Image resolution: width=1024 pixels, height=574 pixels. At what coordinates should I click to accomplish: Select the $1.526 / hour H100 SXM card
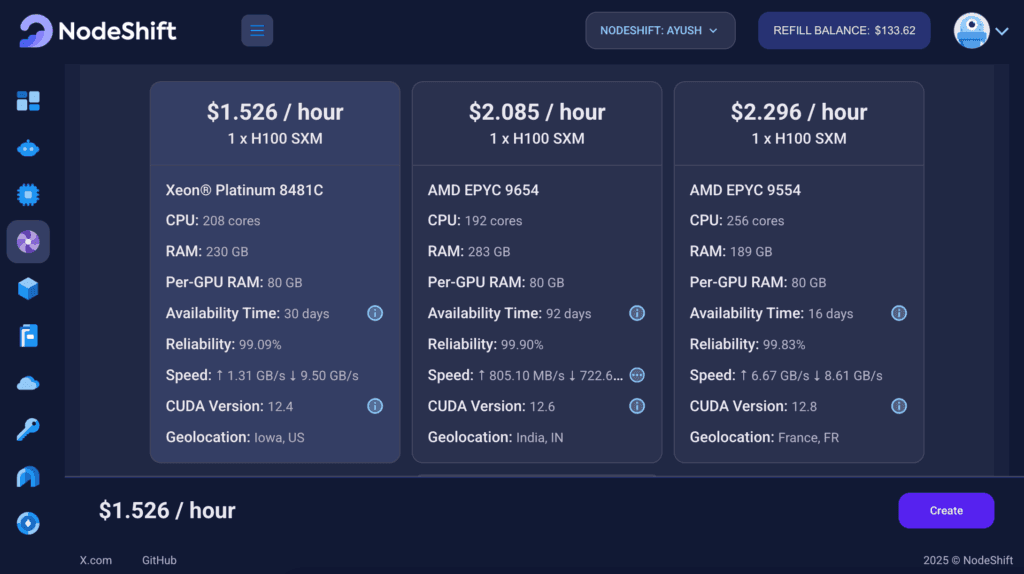tap(275, 272)
